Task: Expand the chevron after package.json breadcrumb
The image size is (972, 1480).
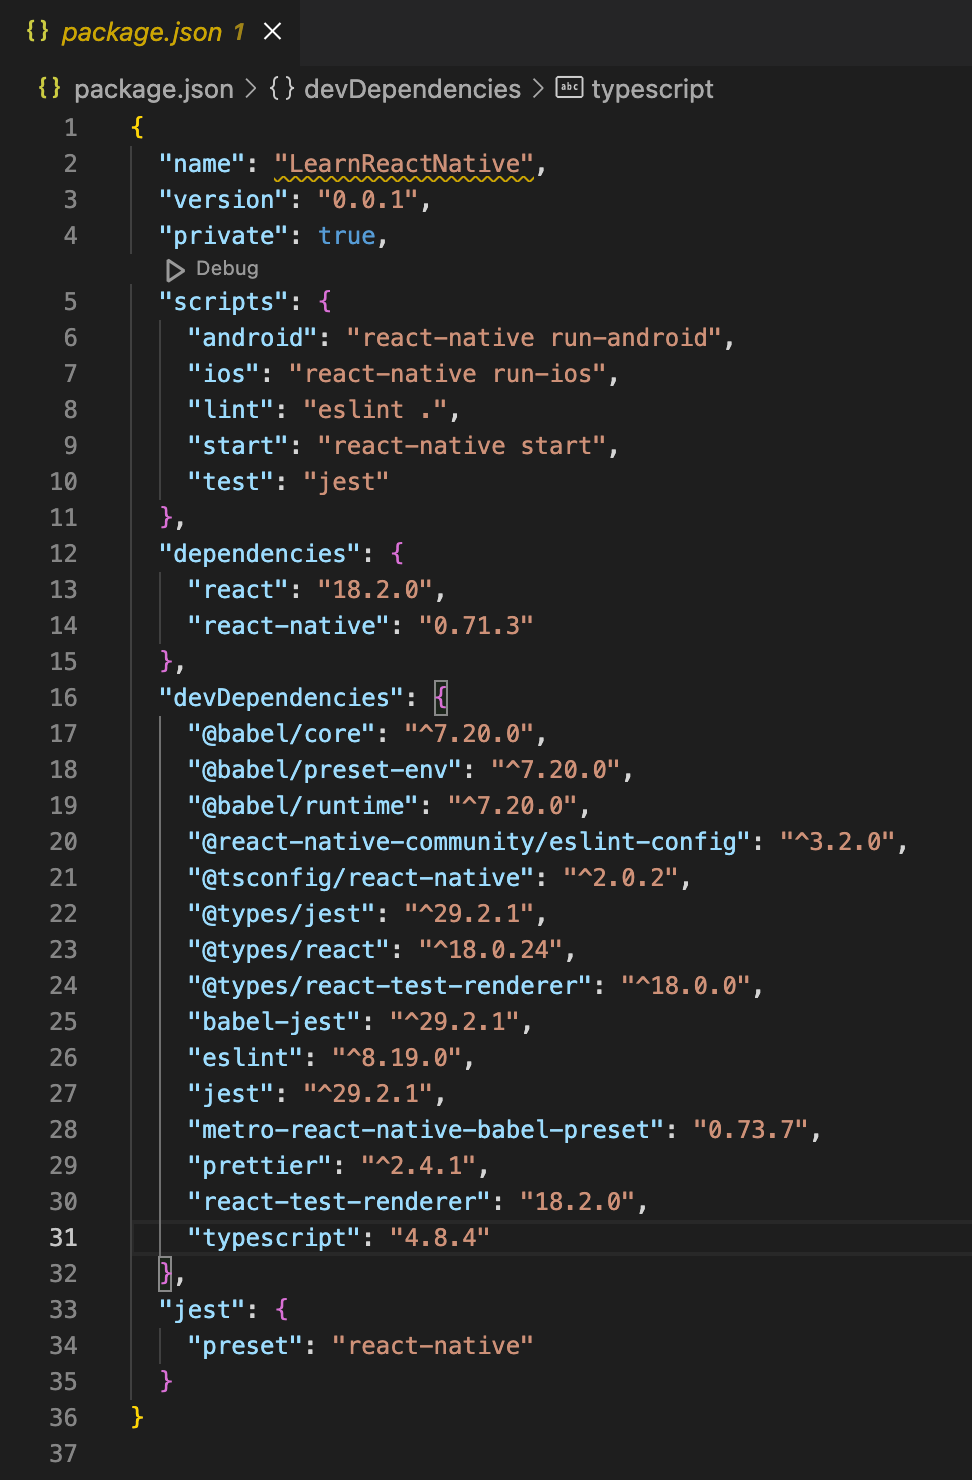Action: 246,89
